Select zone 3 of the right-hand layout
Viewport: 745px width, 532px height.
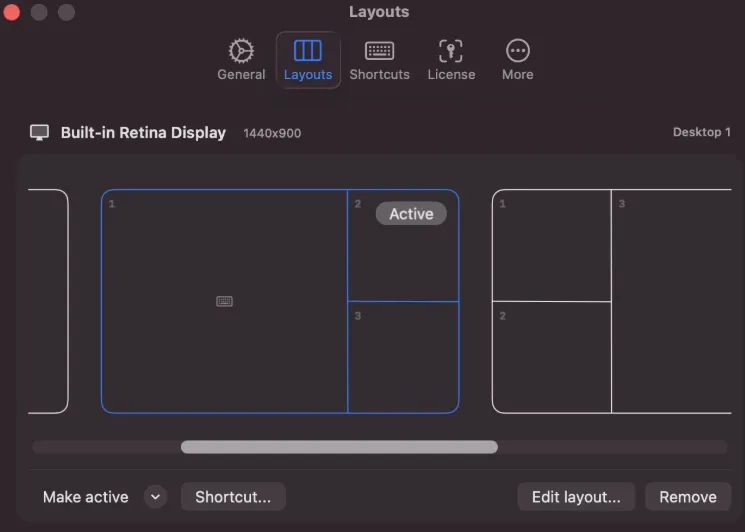pos(671,301)
